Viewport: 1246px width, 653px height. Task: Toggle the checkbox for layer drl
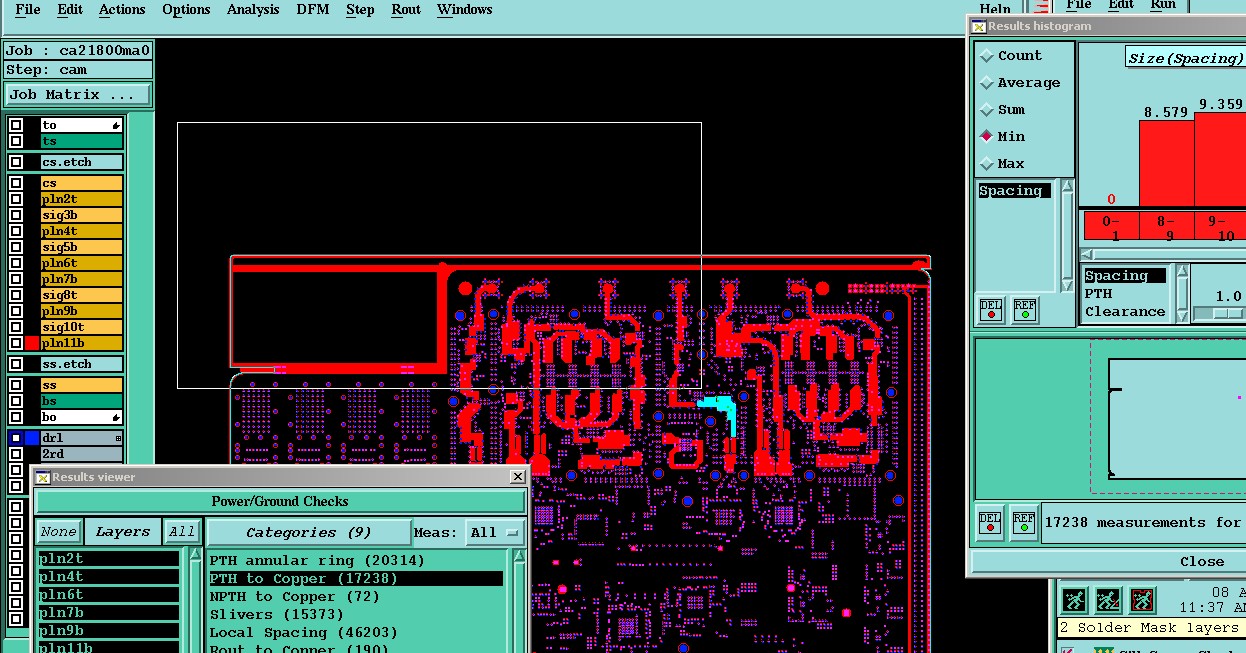point(16,438)
